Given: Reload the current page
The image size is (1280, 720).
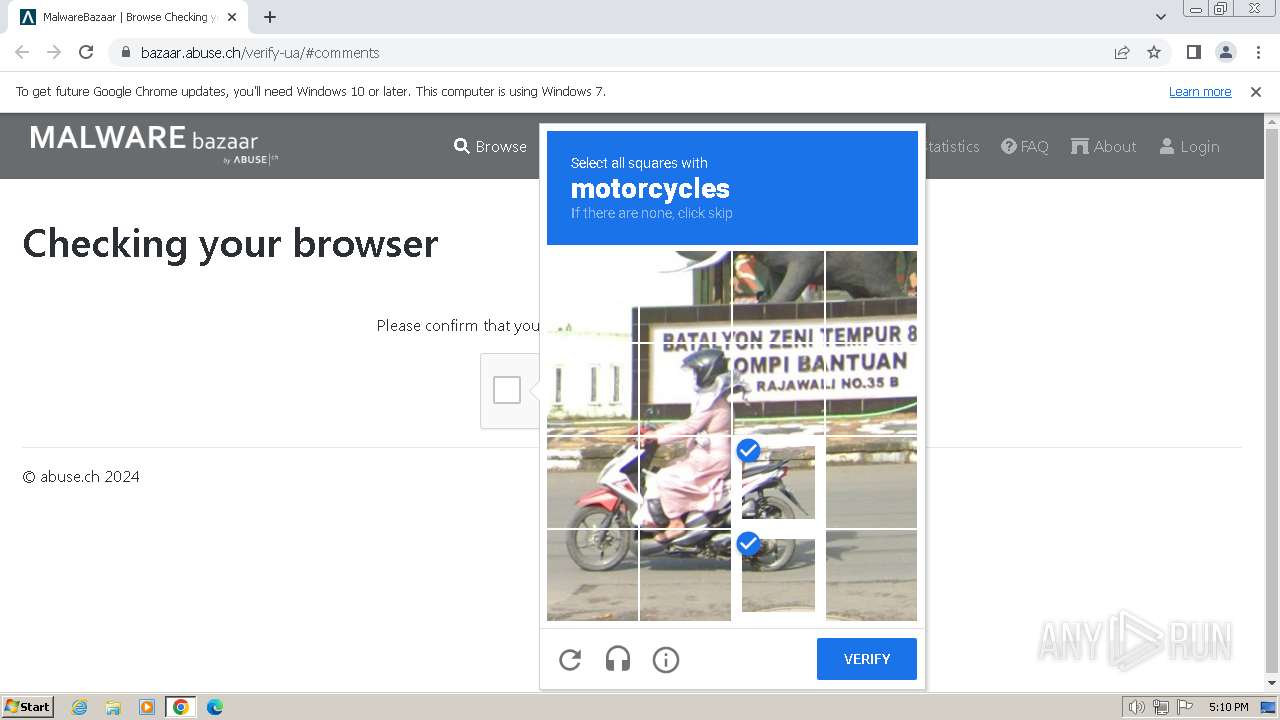Looking at the screenshot, I should point(86,52).
